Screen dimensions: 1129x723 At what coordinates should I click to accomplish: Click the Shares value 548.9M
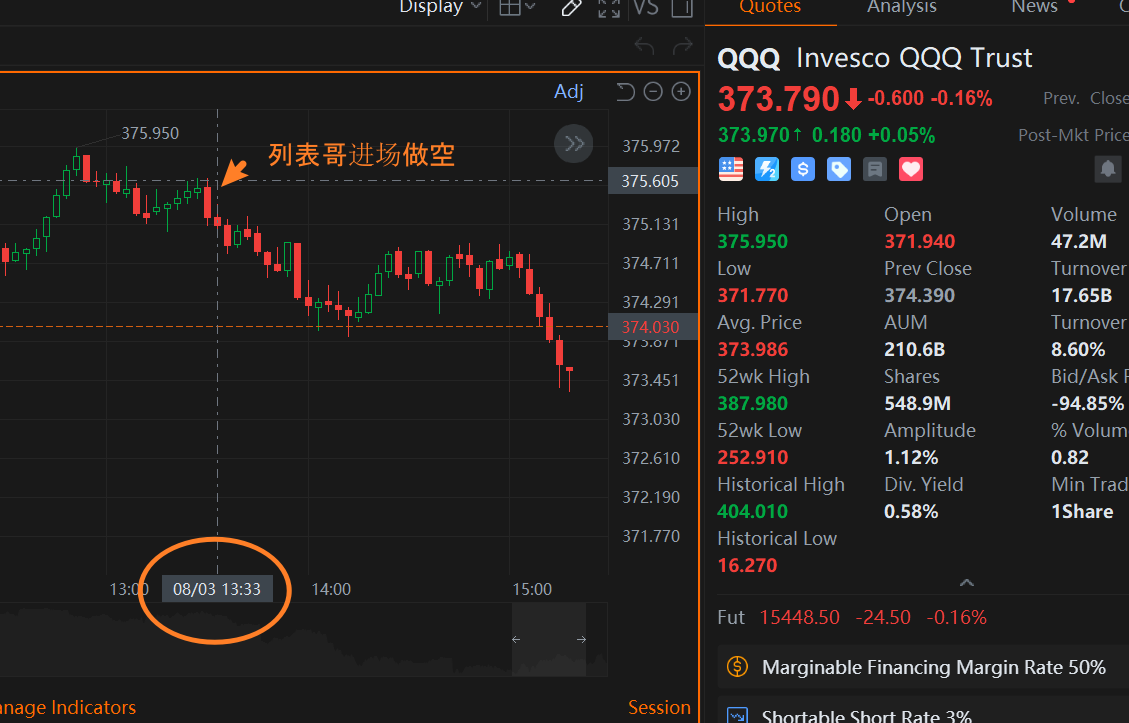click(917, 403)
